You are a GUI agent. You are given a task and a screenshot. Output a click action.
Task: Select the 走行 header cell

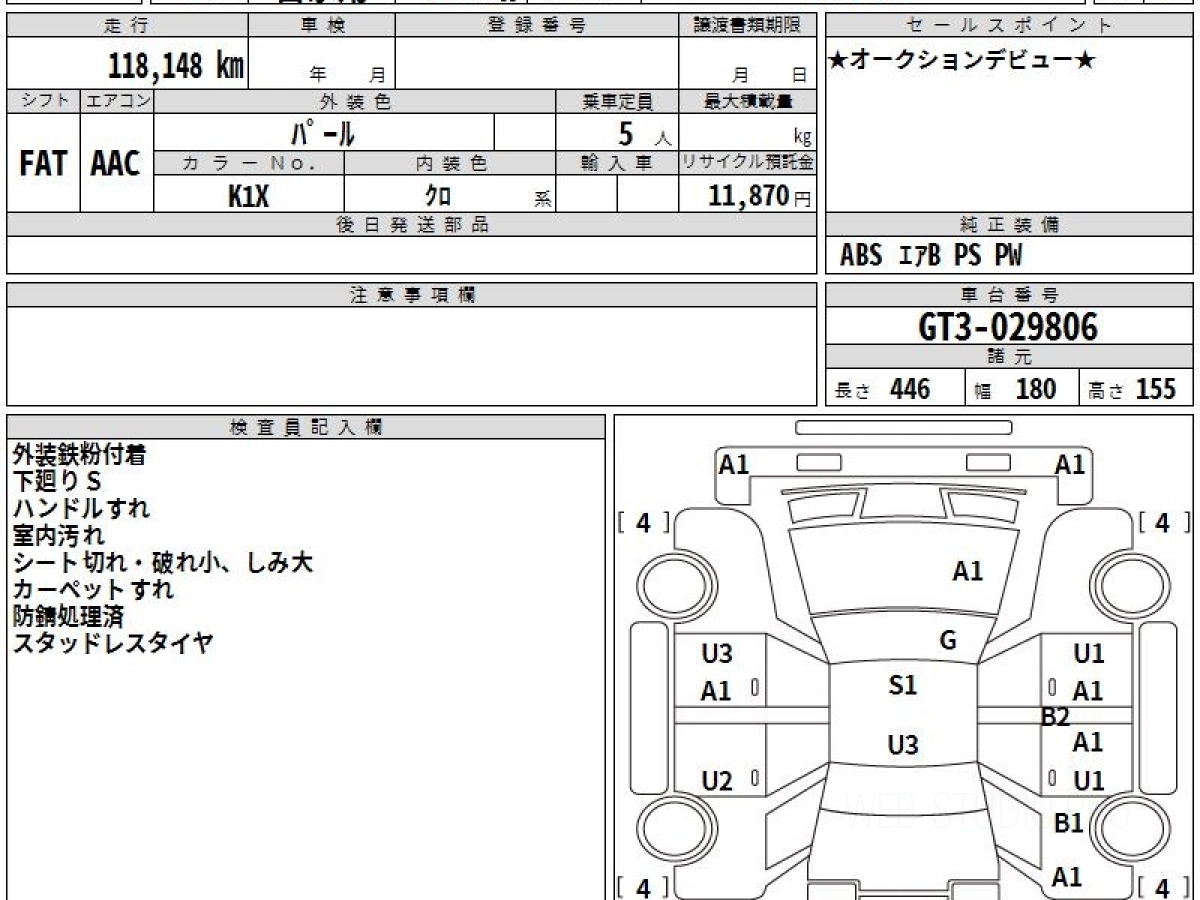click(127, 26)
